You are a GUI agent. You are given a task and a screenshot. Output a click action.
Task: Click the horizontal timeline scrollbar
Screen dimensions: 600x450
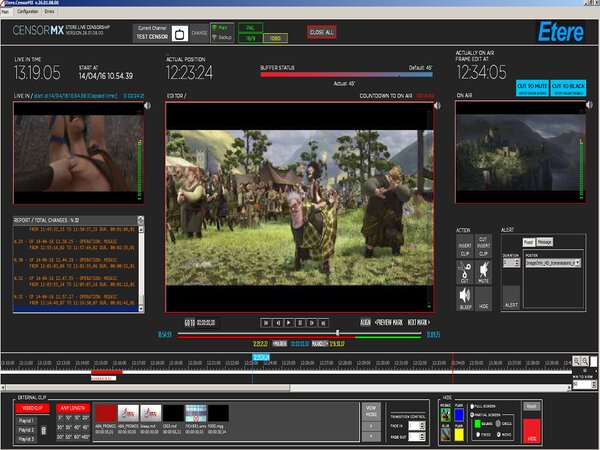pyautogui.click(x=285, y=388)
